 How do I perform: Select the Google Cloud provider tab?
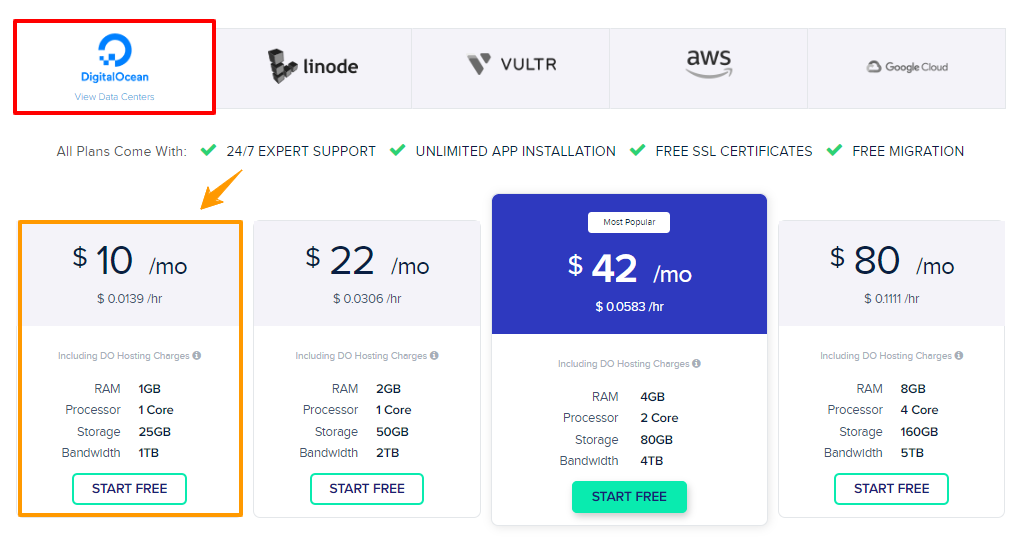(906, 68)
